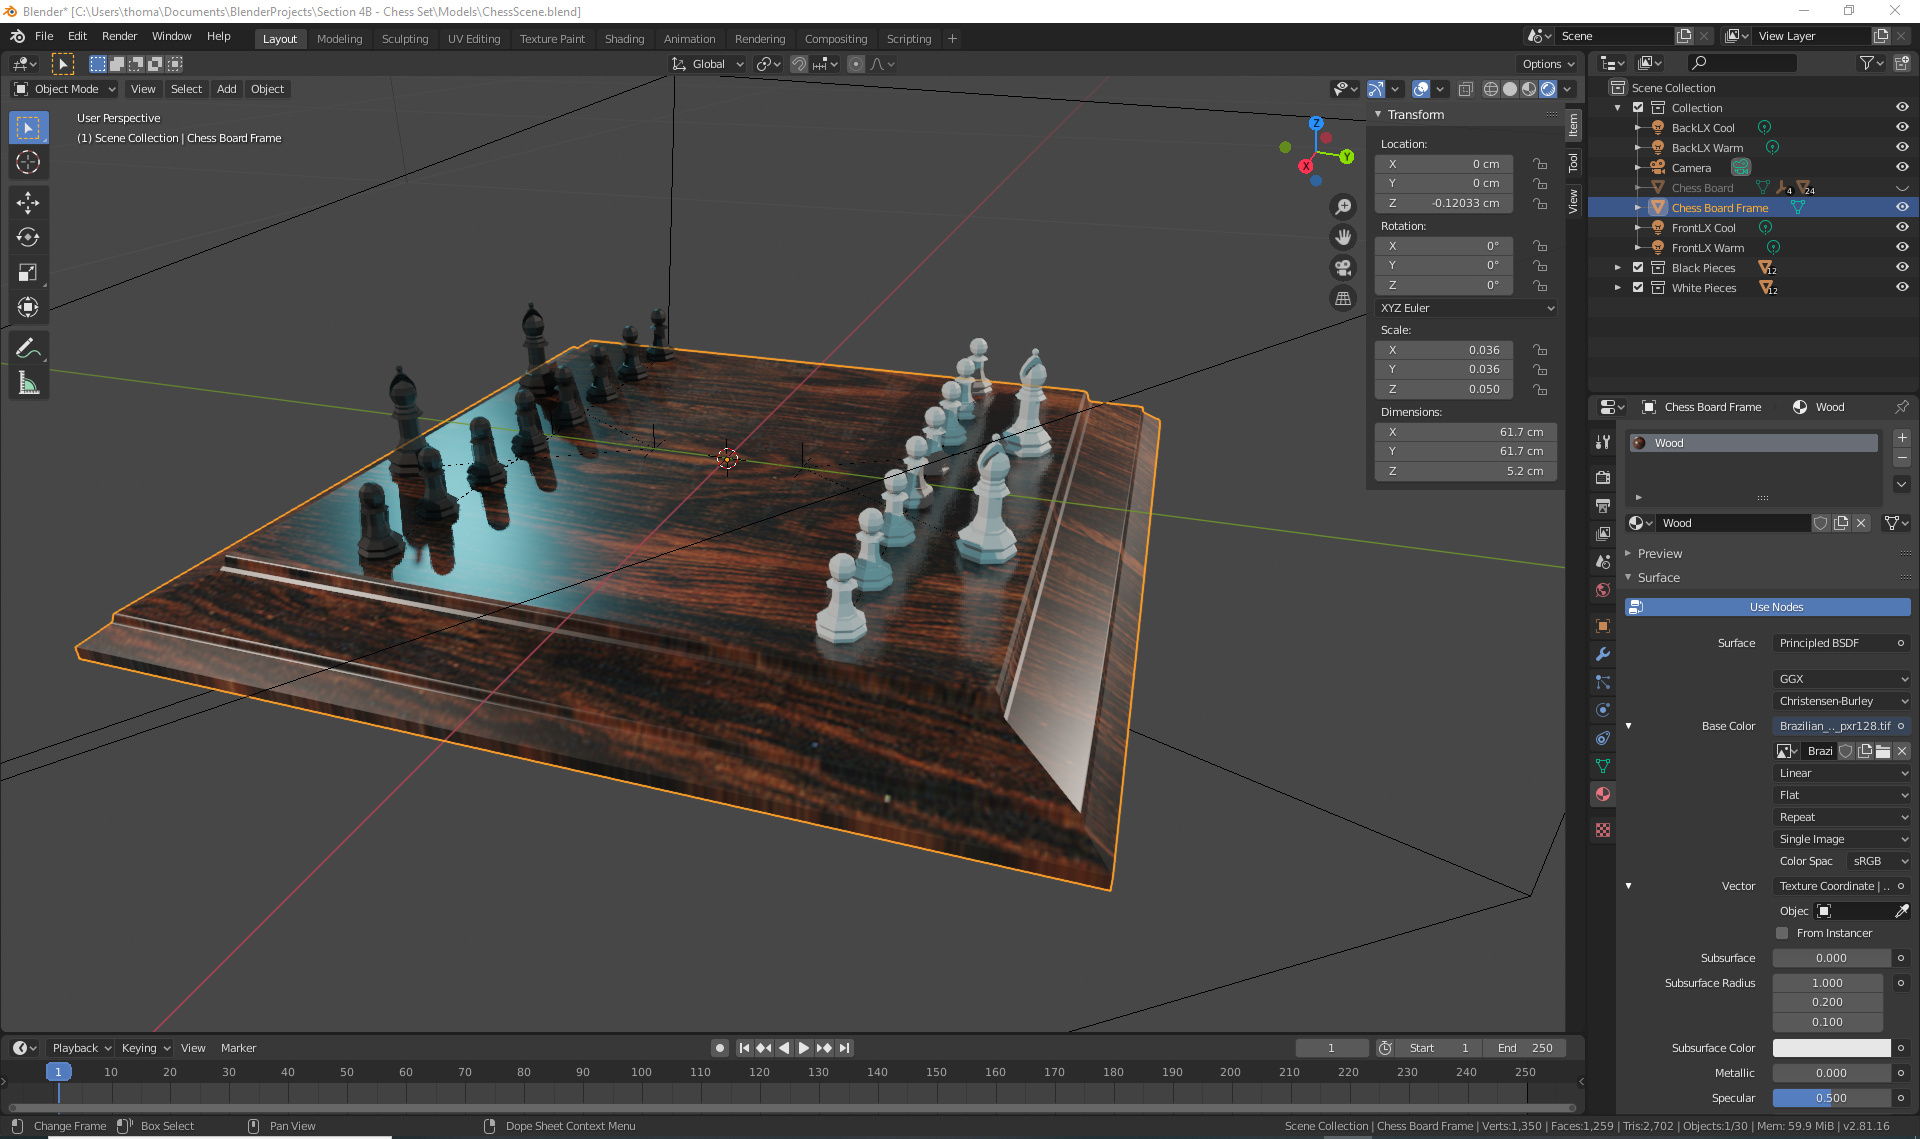
Task: Uncheck the From Instancer checkbox
Action: (1781, 932)
